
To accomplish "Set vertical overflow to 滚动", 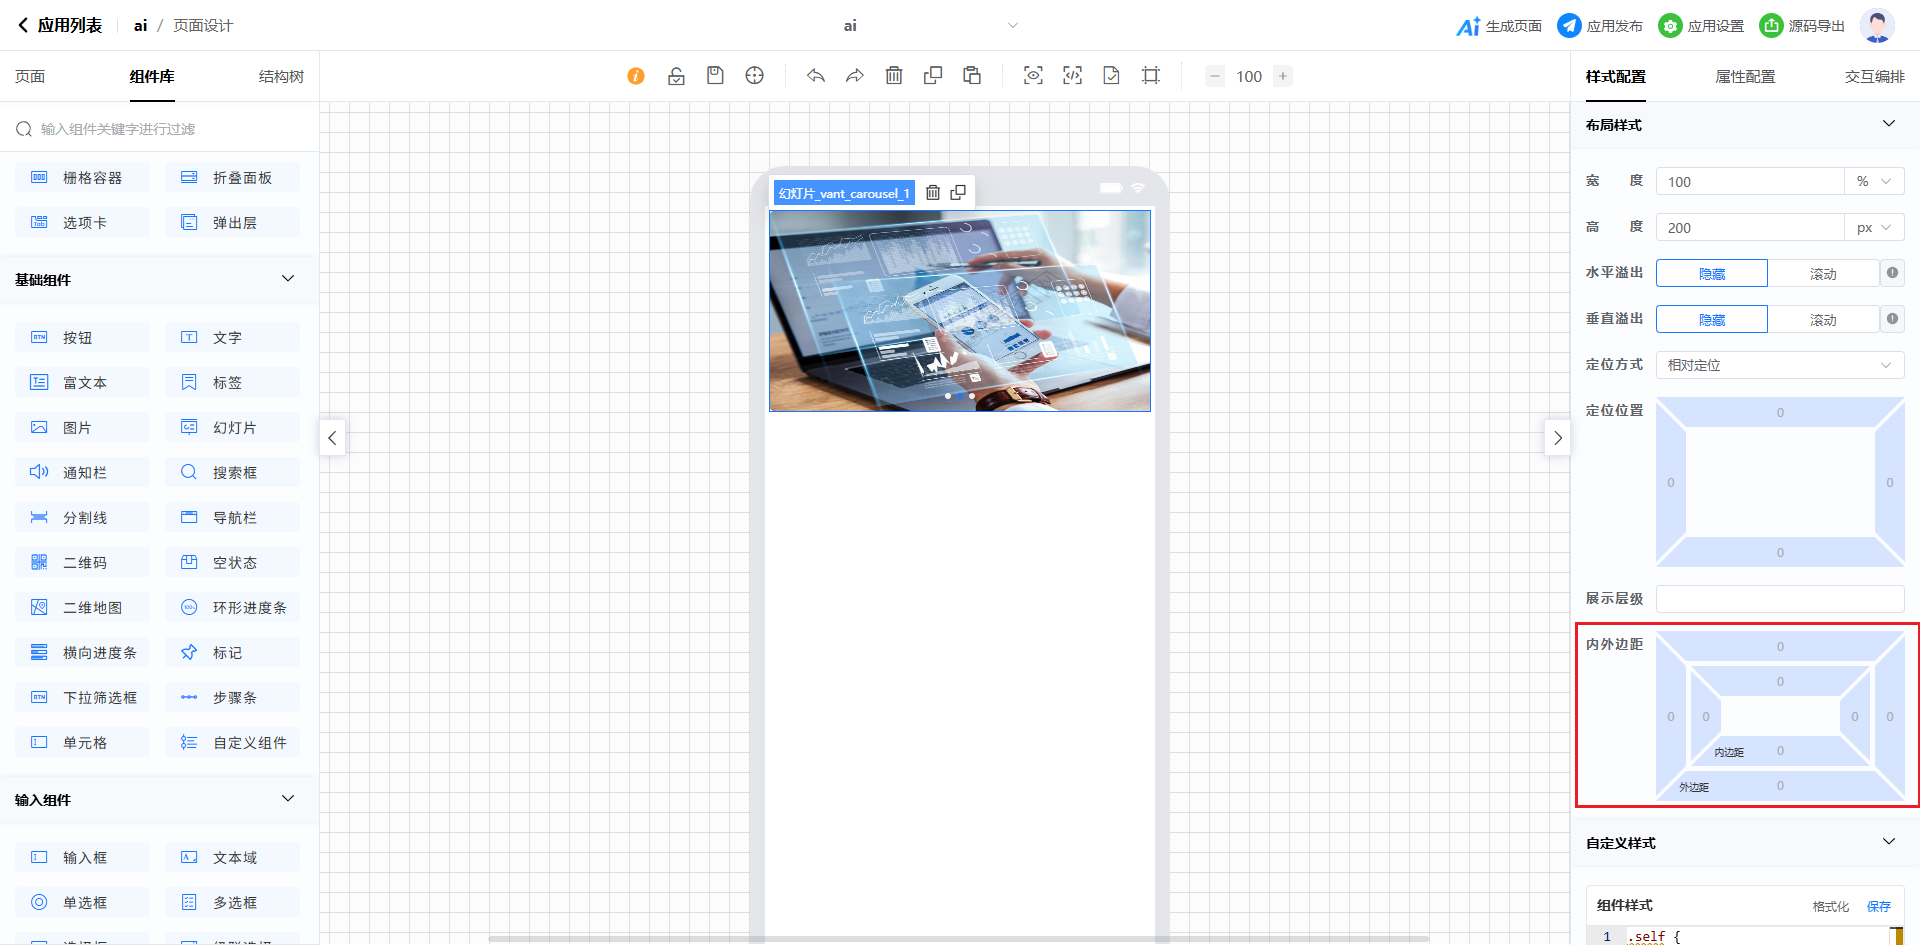I will 1822,320.
